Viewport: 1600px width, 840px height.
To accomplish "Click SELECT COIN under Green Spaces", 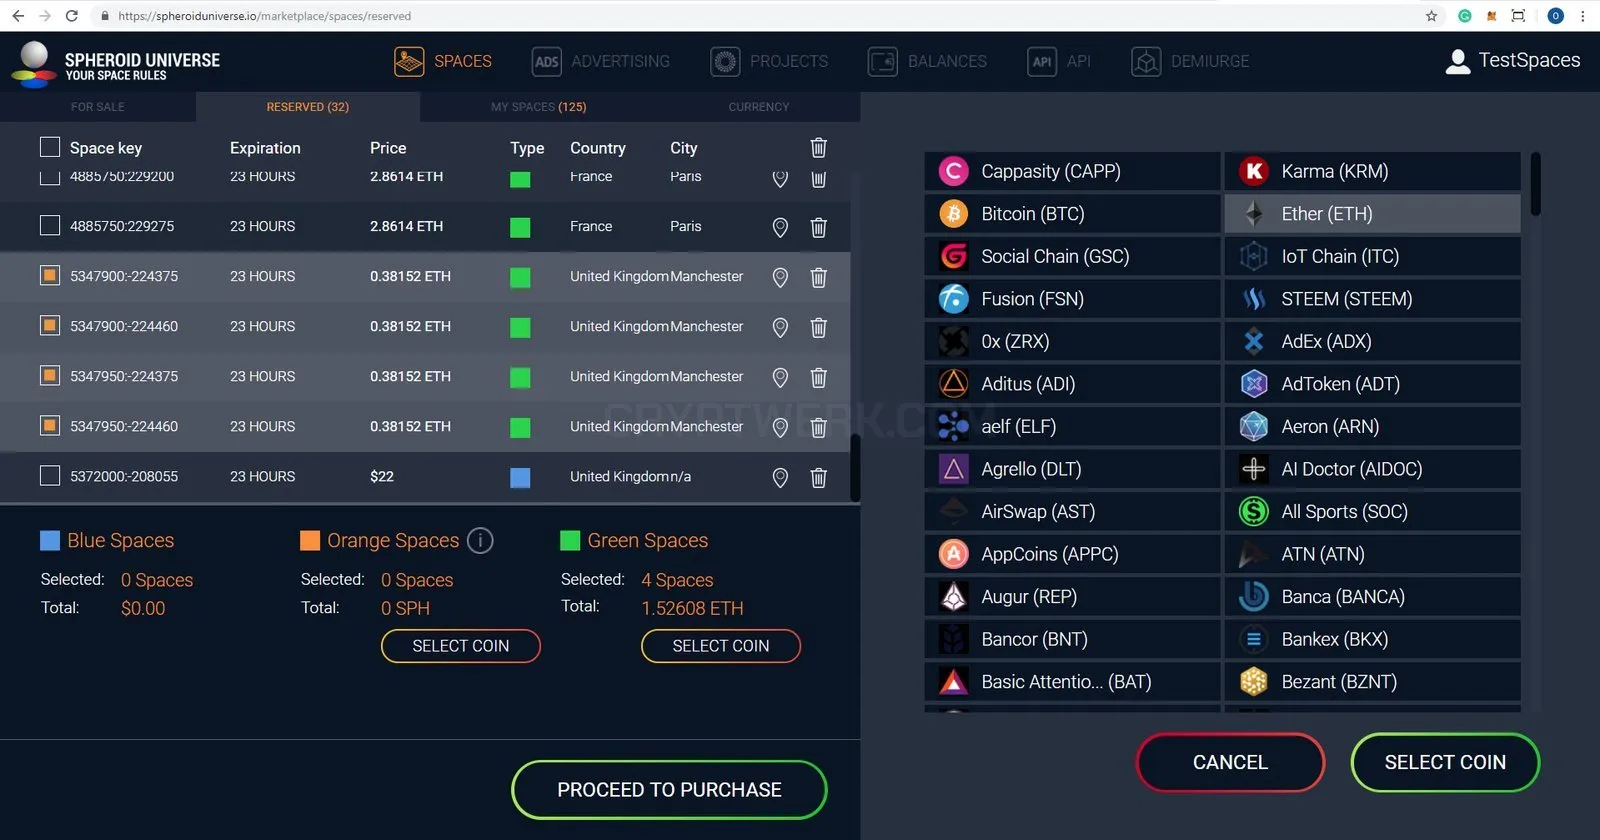I will (721, 646).
